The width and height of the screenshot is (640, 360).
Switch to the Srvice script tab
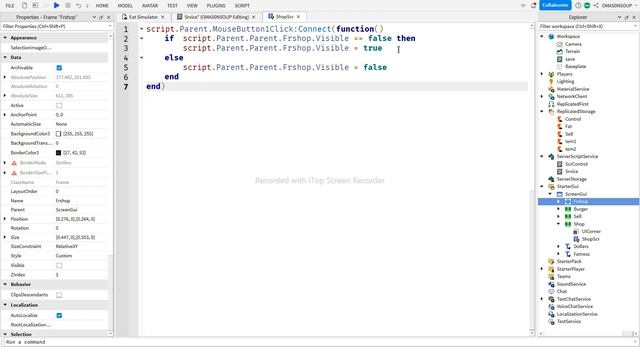[216, 17]
